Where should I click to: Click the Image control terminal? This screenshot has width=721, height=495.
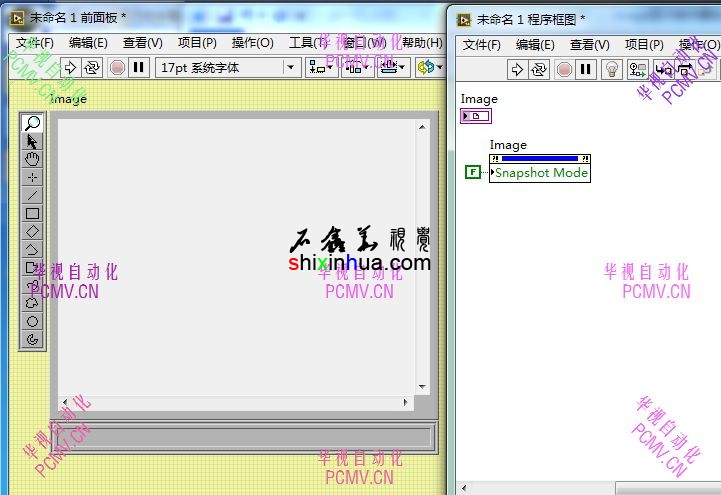(x=475, y=116)
